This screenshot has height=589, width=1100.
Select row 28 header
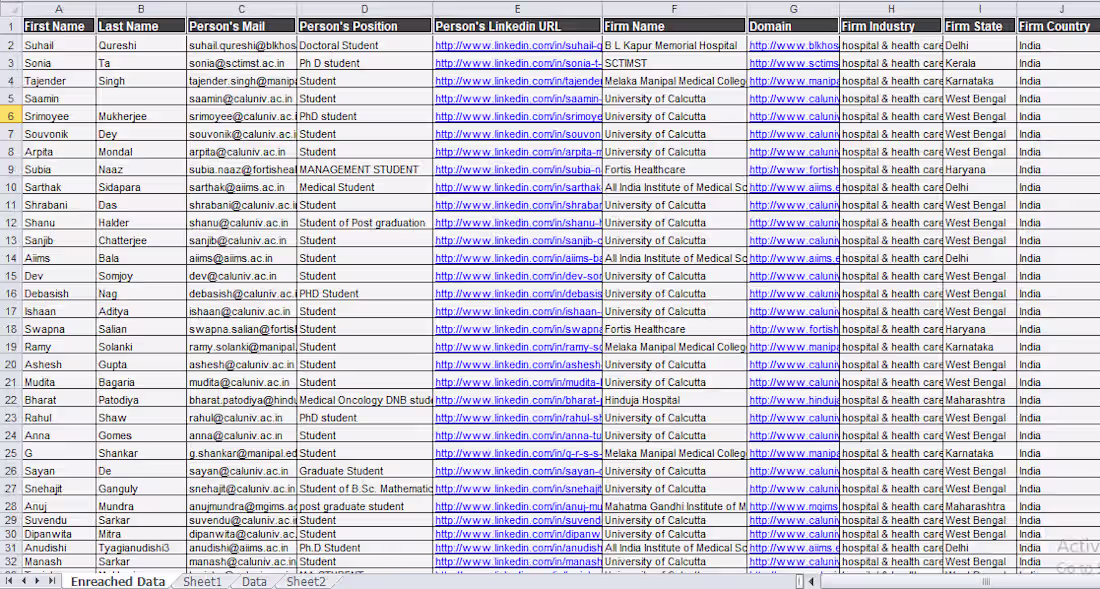pyautogui.click(x=11, y=506)
